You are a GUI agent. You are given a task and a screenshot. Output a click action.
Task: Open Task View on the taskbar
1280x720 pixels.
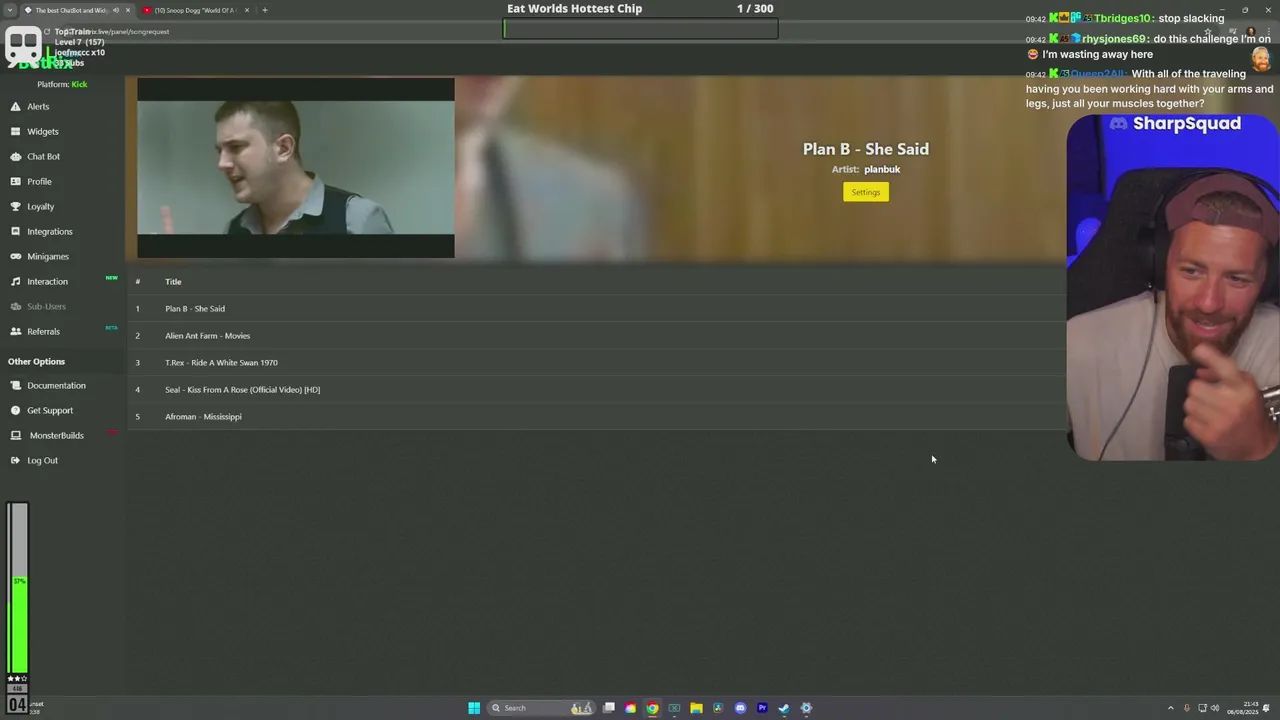tap(608, 708)
